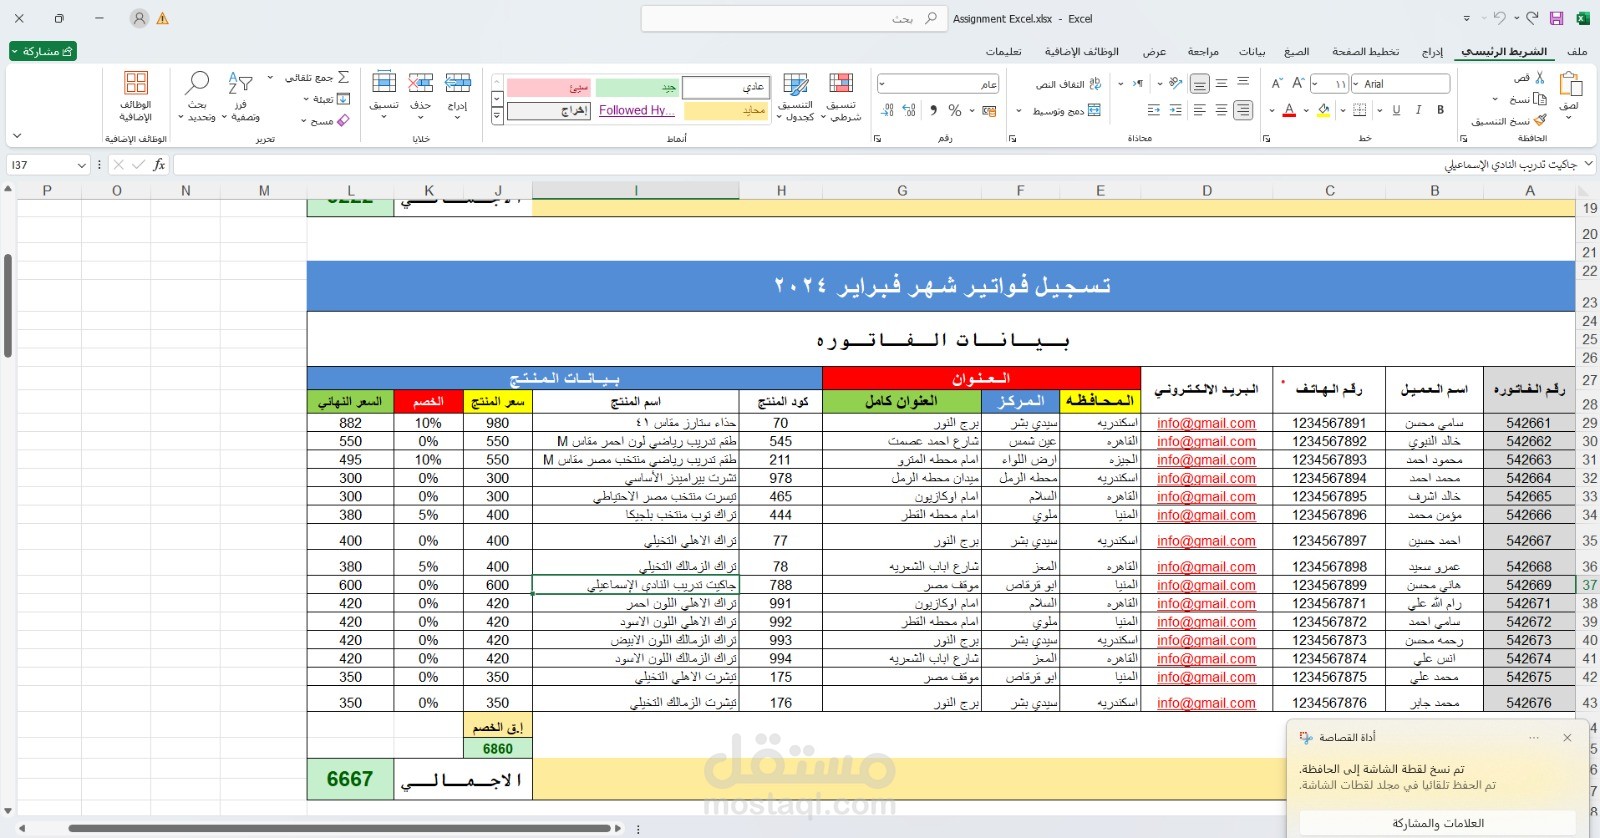Image resolution: width=1600 pixels, height=838 pixels.
Task: Open the font size dropdown
Action: 1315,84
